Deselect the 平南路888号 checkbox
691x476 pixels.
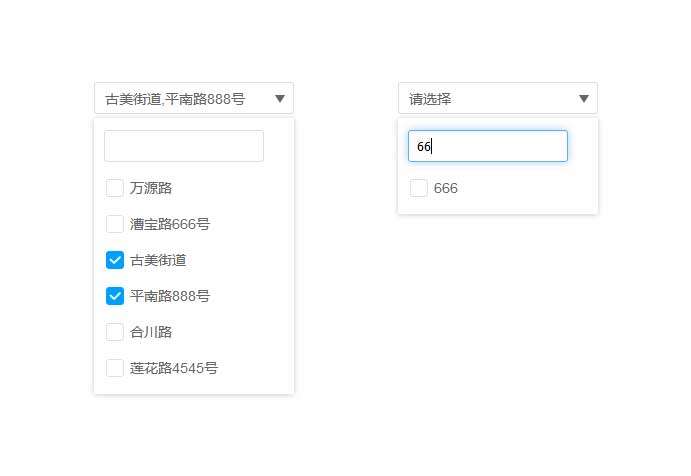click(x=115, y=296)
